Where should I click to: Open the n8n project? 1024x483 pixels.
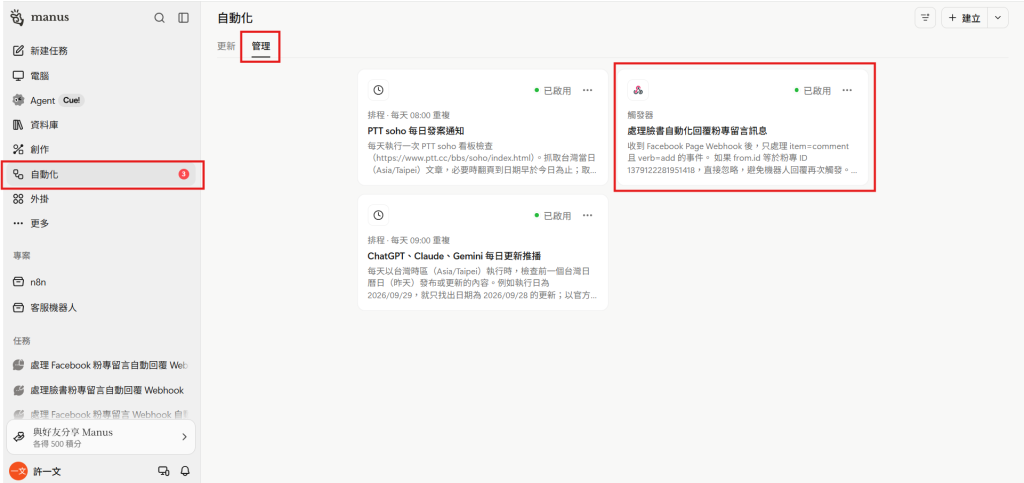click(102, 282)
